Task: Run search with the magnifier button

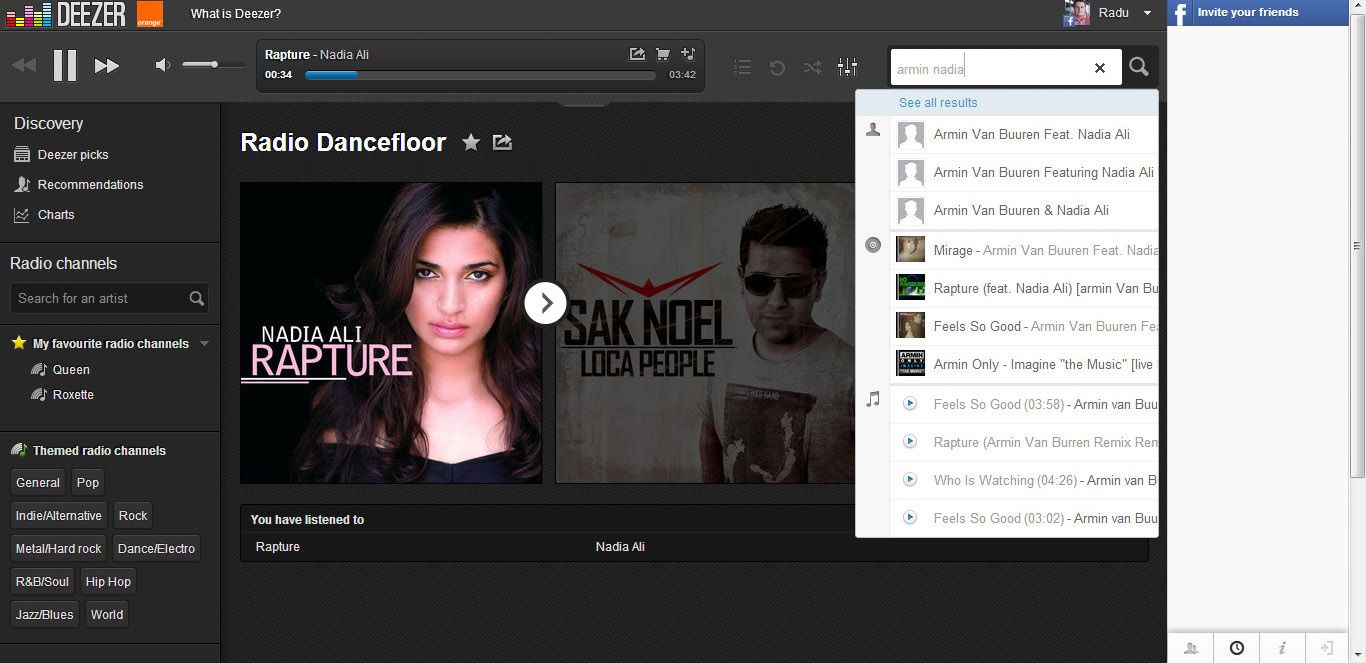Action: (x=1139, y=67)
